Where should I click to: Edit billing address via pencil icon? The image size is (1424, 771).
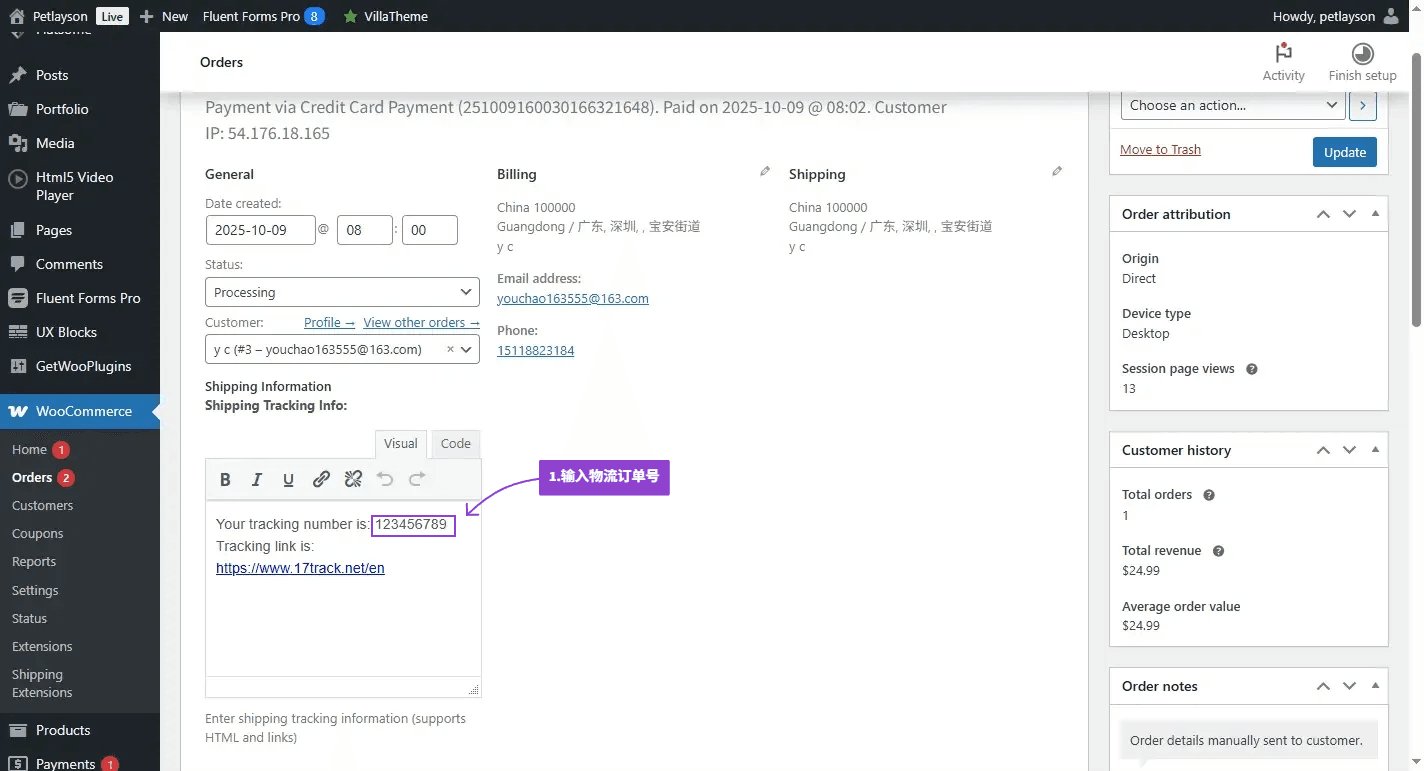coord(765,172)
